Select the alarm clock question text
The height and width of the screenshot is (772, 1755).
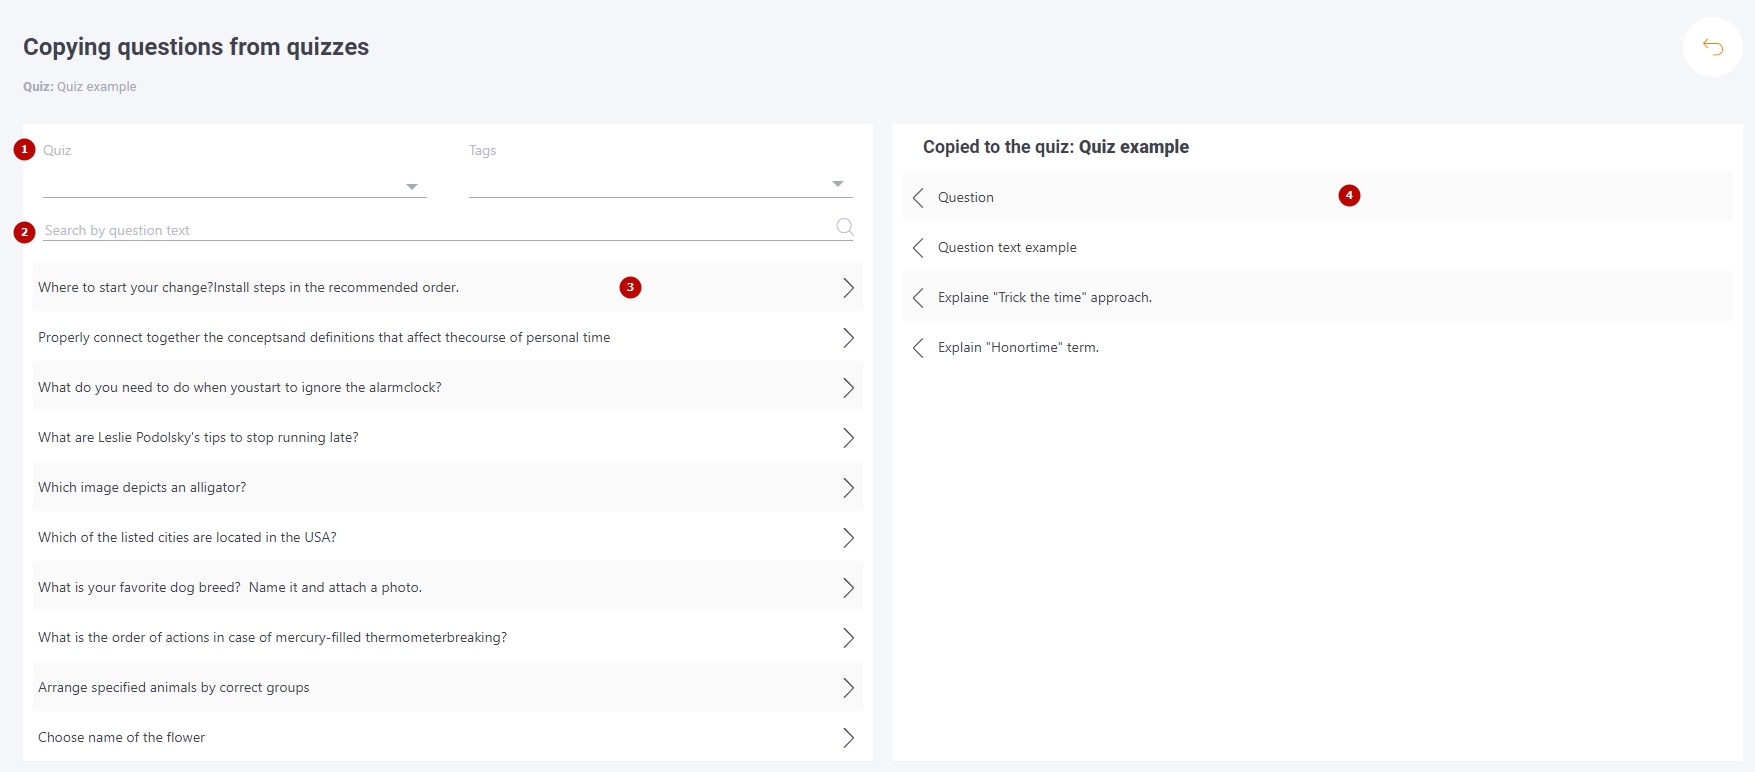(240, 388)
